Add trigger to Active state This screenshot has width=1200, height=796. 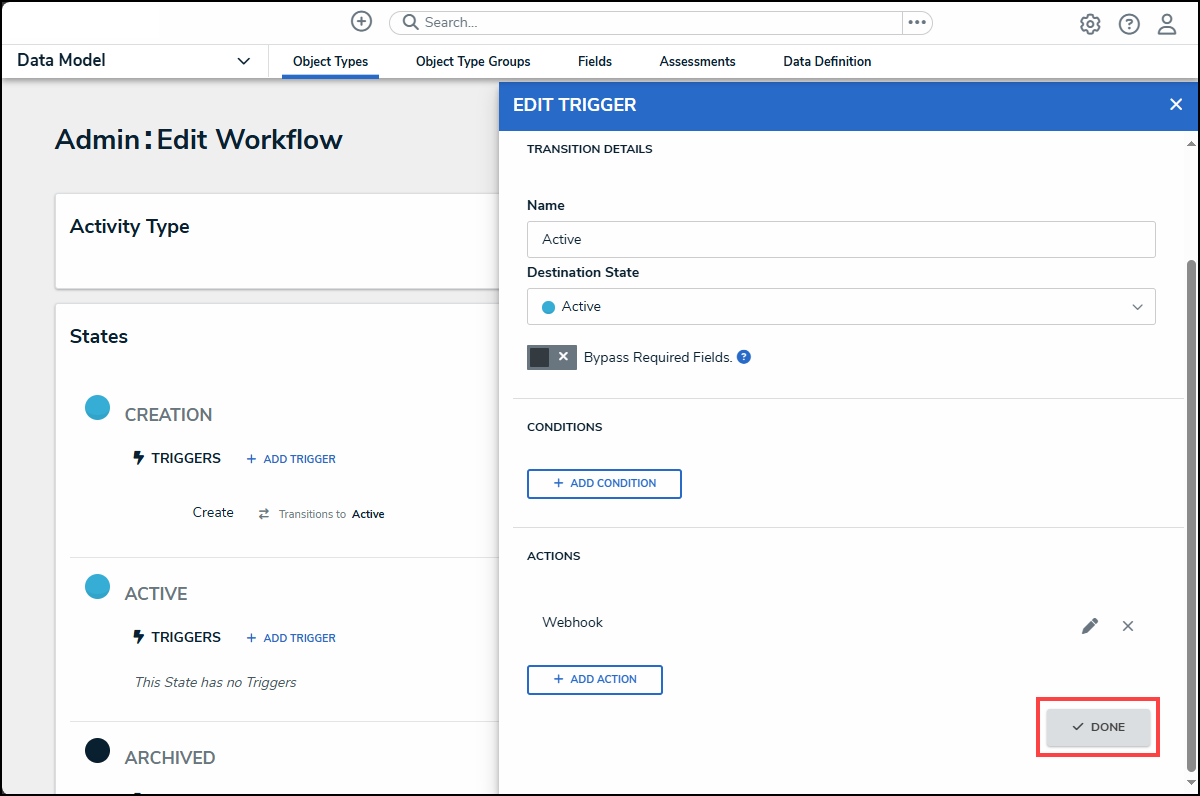[x=291, y=638]
